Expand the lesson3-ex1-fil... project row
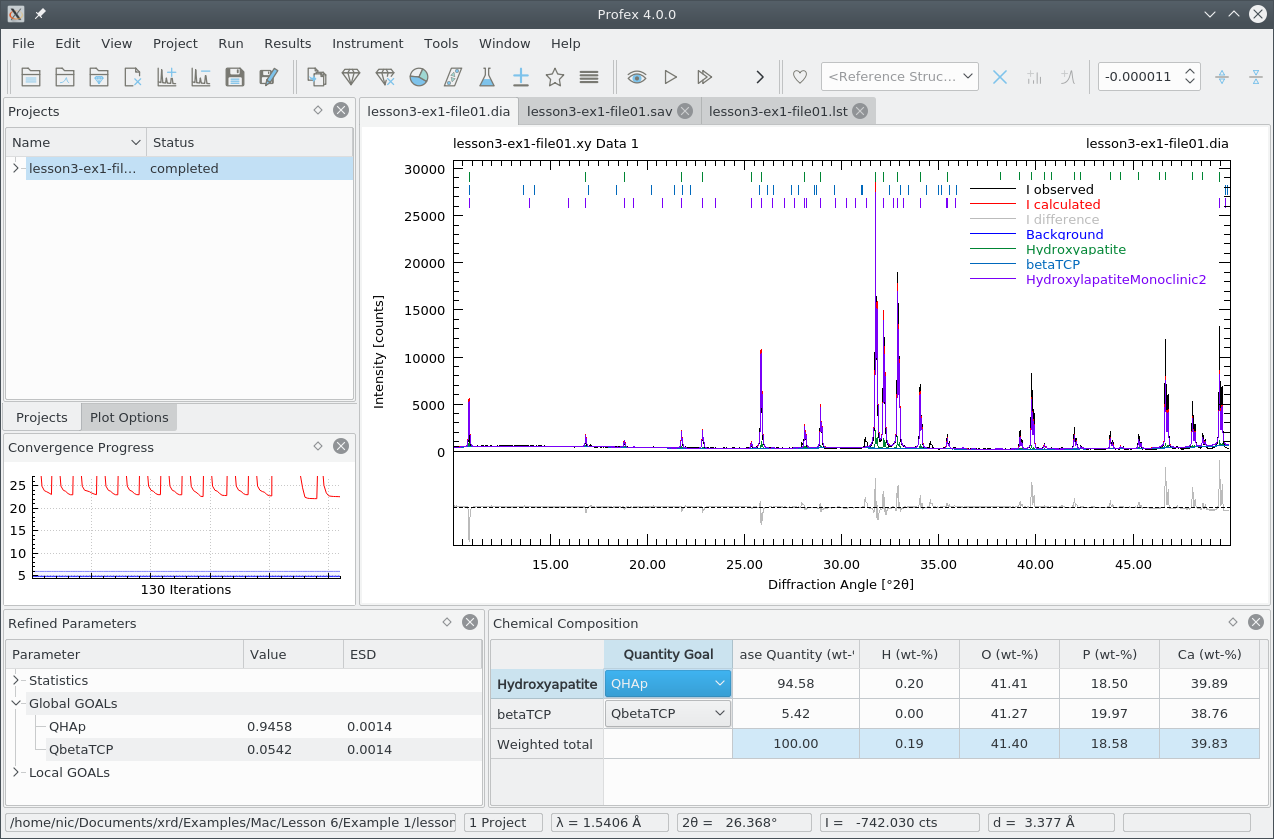 16,168
